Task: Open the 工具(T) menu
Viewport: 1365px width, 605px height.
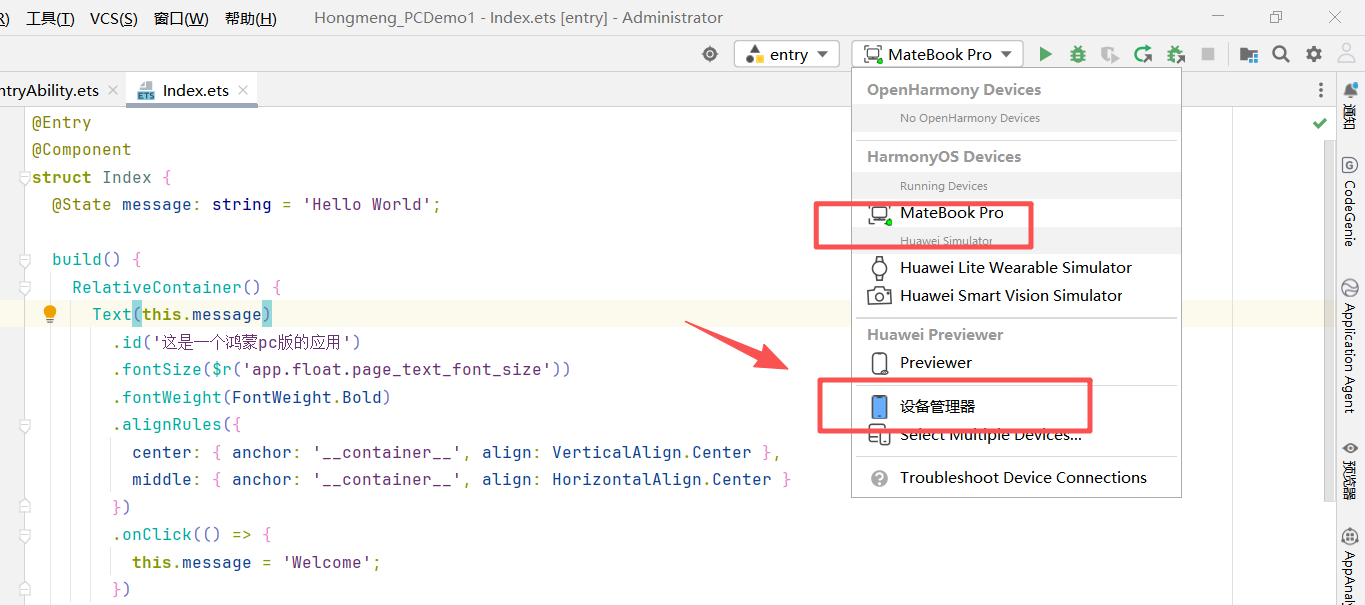Action: (x=50, y=18)
